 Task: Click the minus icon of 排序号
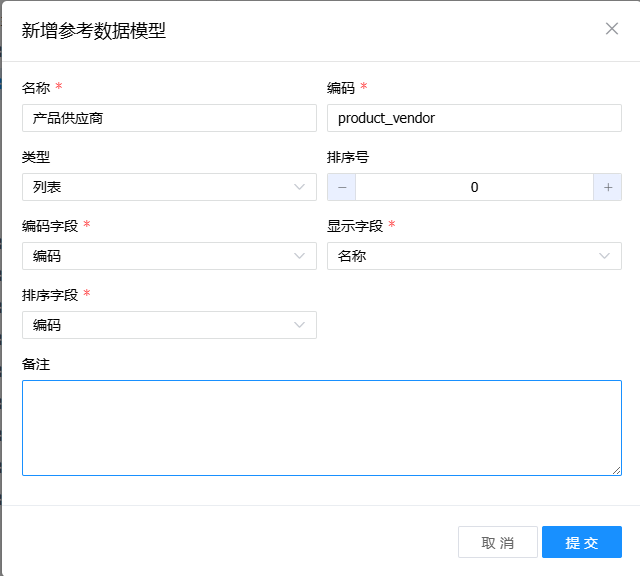click(x=341, y=187)
